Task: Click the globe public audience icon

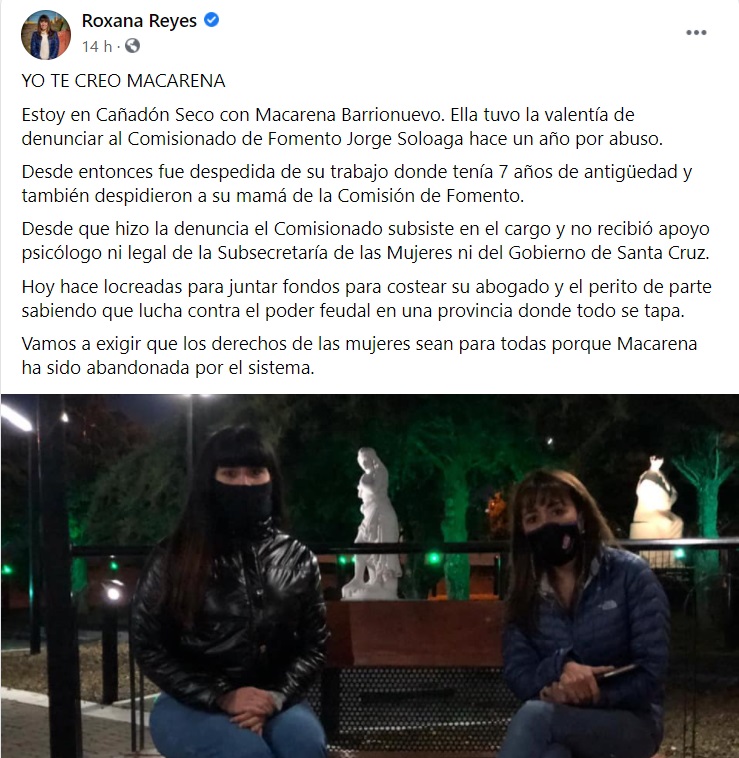Action: pos(132,46)
